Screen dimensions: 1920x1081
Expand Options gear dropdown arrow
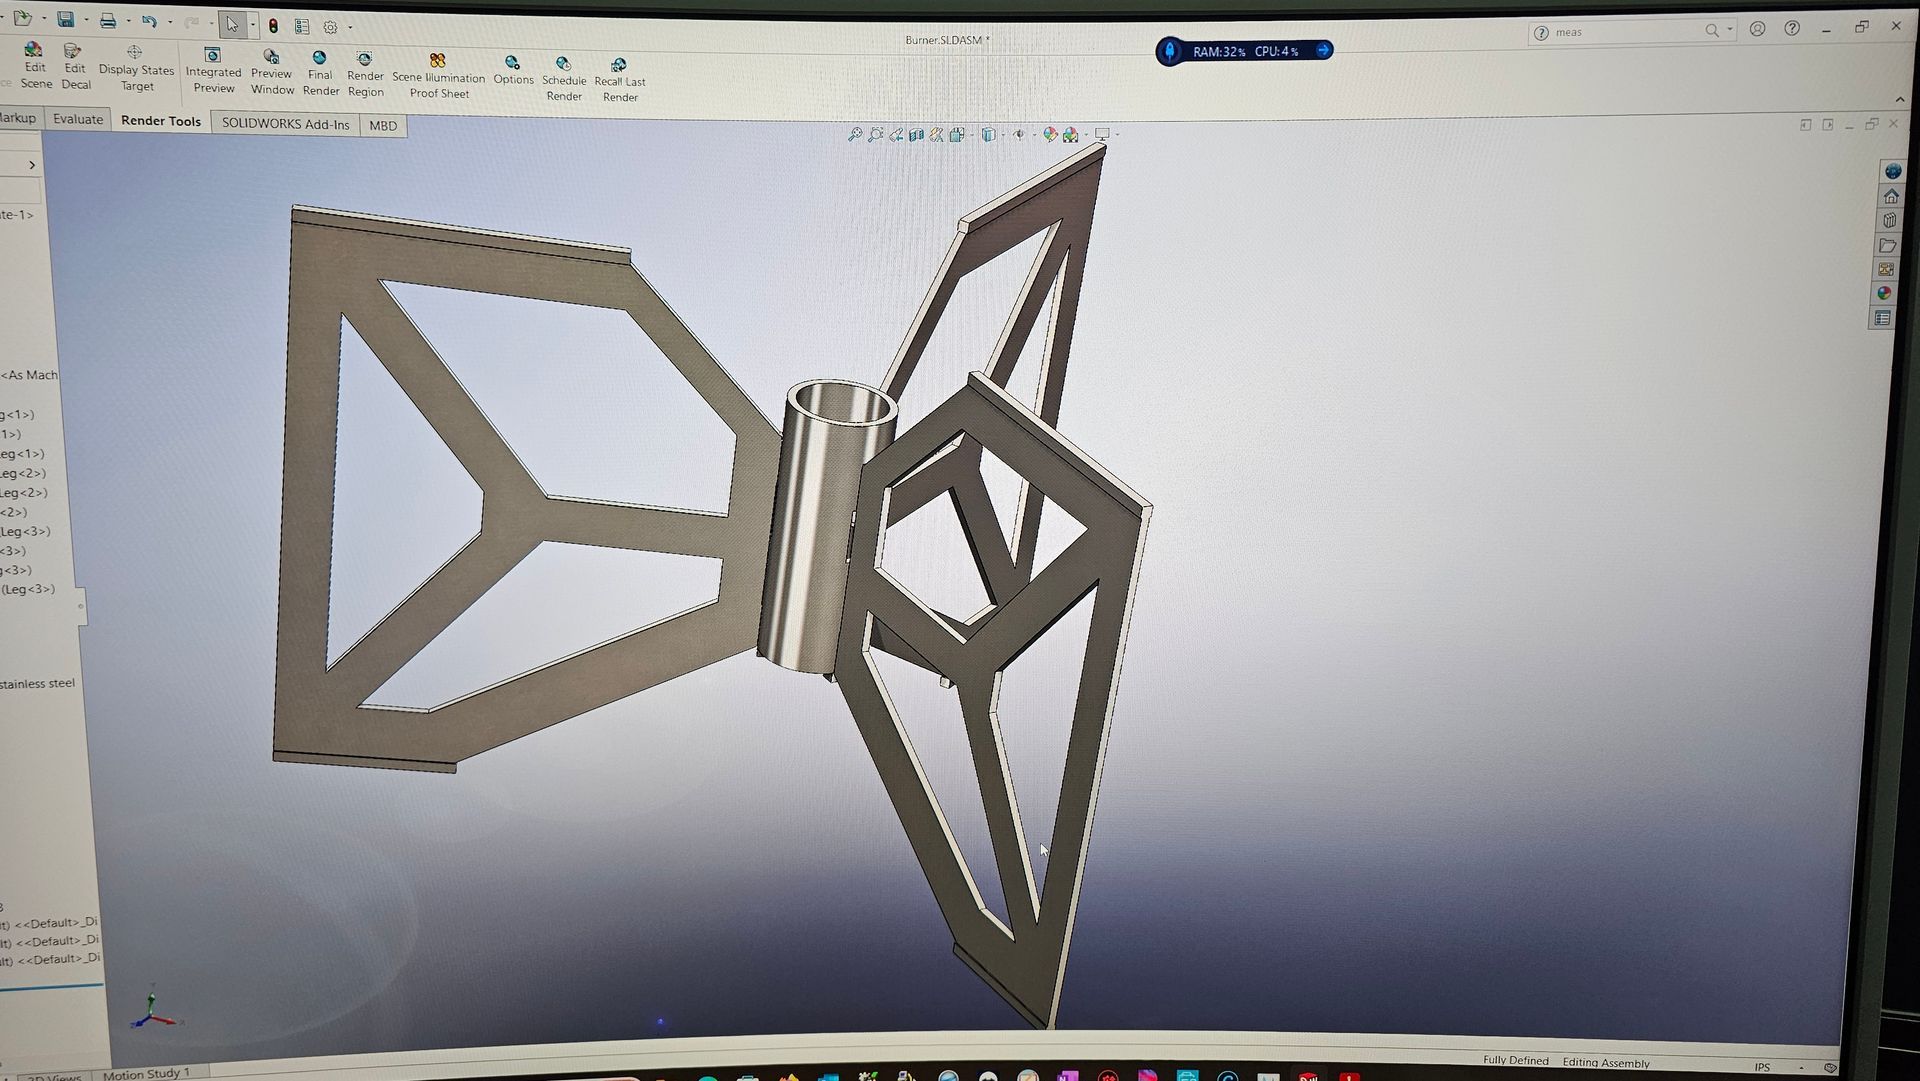click(350, 28)
